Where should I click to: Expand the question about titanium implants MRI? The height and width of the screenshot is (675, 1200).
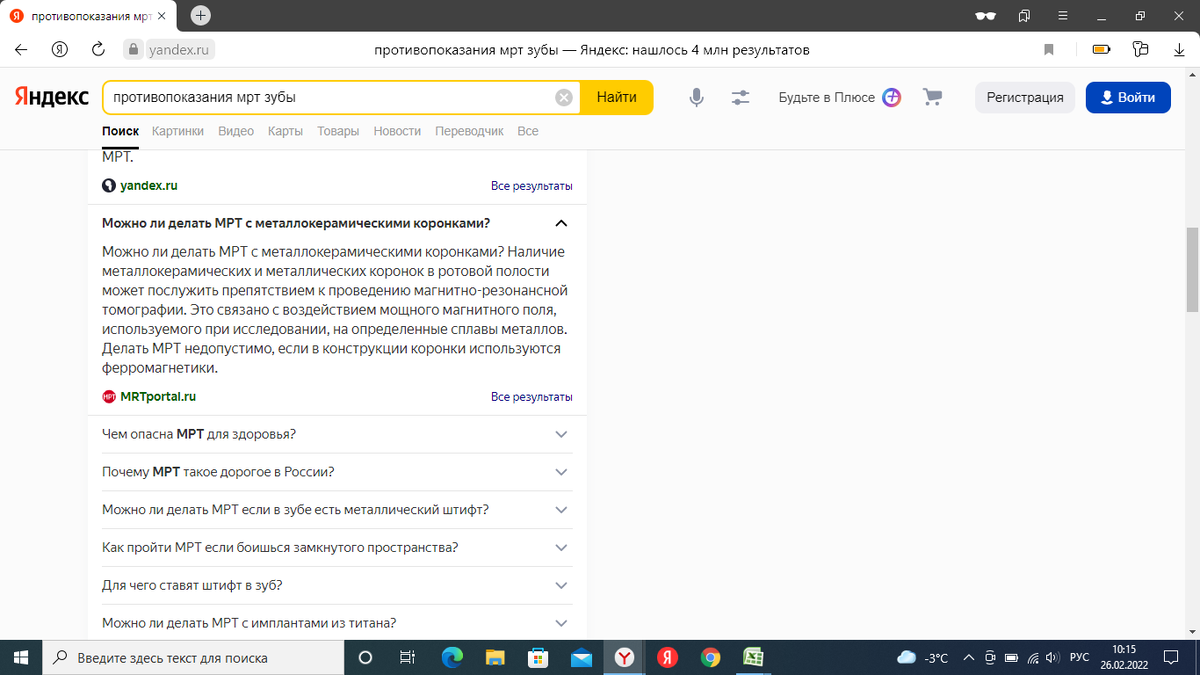coord(337,623)
